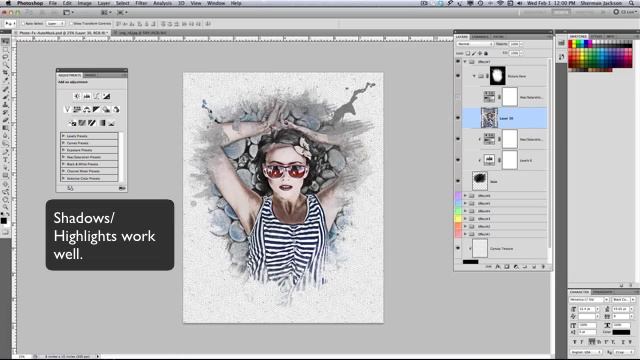Add a Posterize adjustment
The width and height of the screenshot is (640, 360).
tap(82, 123)
